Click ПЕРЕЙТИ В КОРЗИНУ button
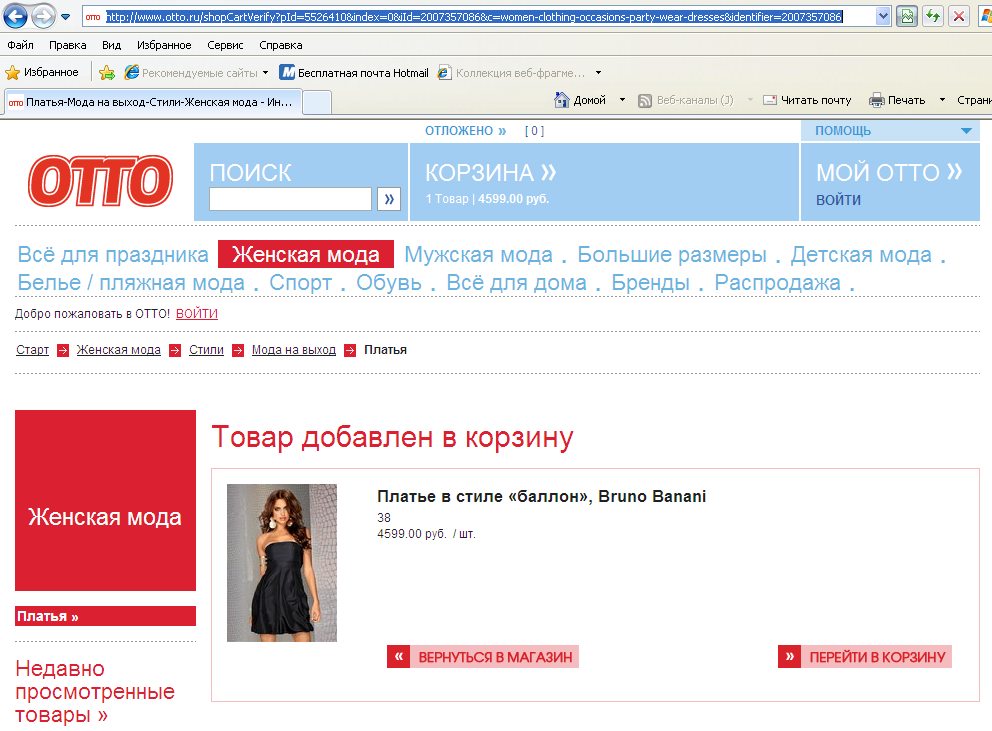 point(865,657)
